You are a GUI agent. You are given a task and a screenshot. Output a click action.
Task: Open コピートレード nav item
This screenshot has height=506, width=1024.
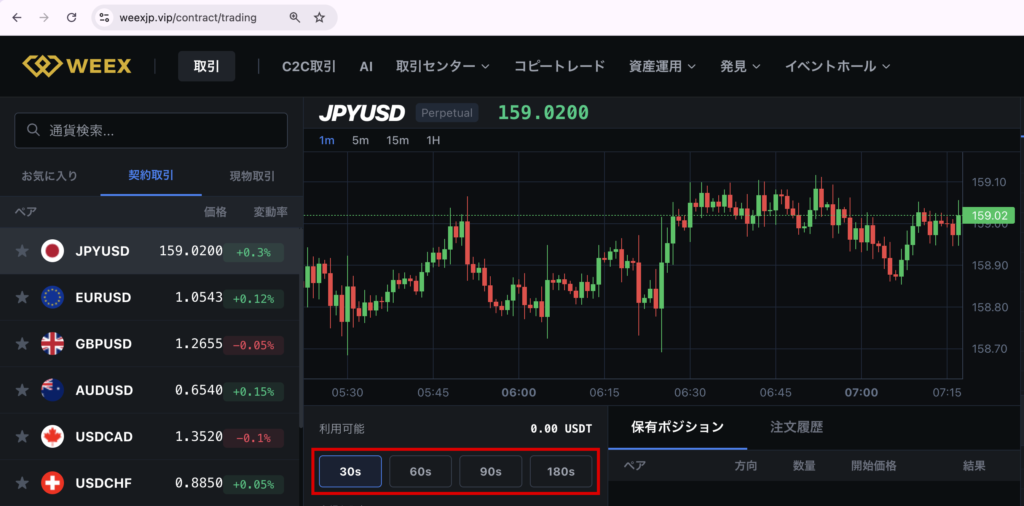[560, 67]
